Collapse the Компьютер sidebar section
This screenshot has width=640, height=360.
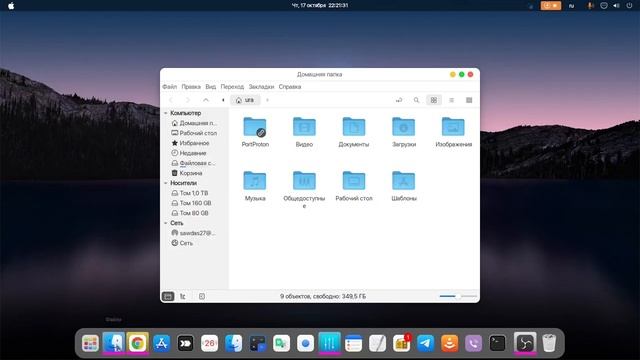point(166,113)
